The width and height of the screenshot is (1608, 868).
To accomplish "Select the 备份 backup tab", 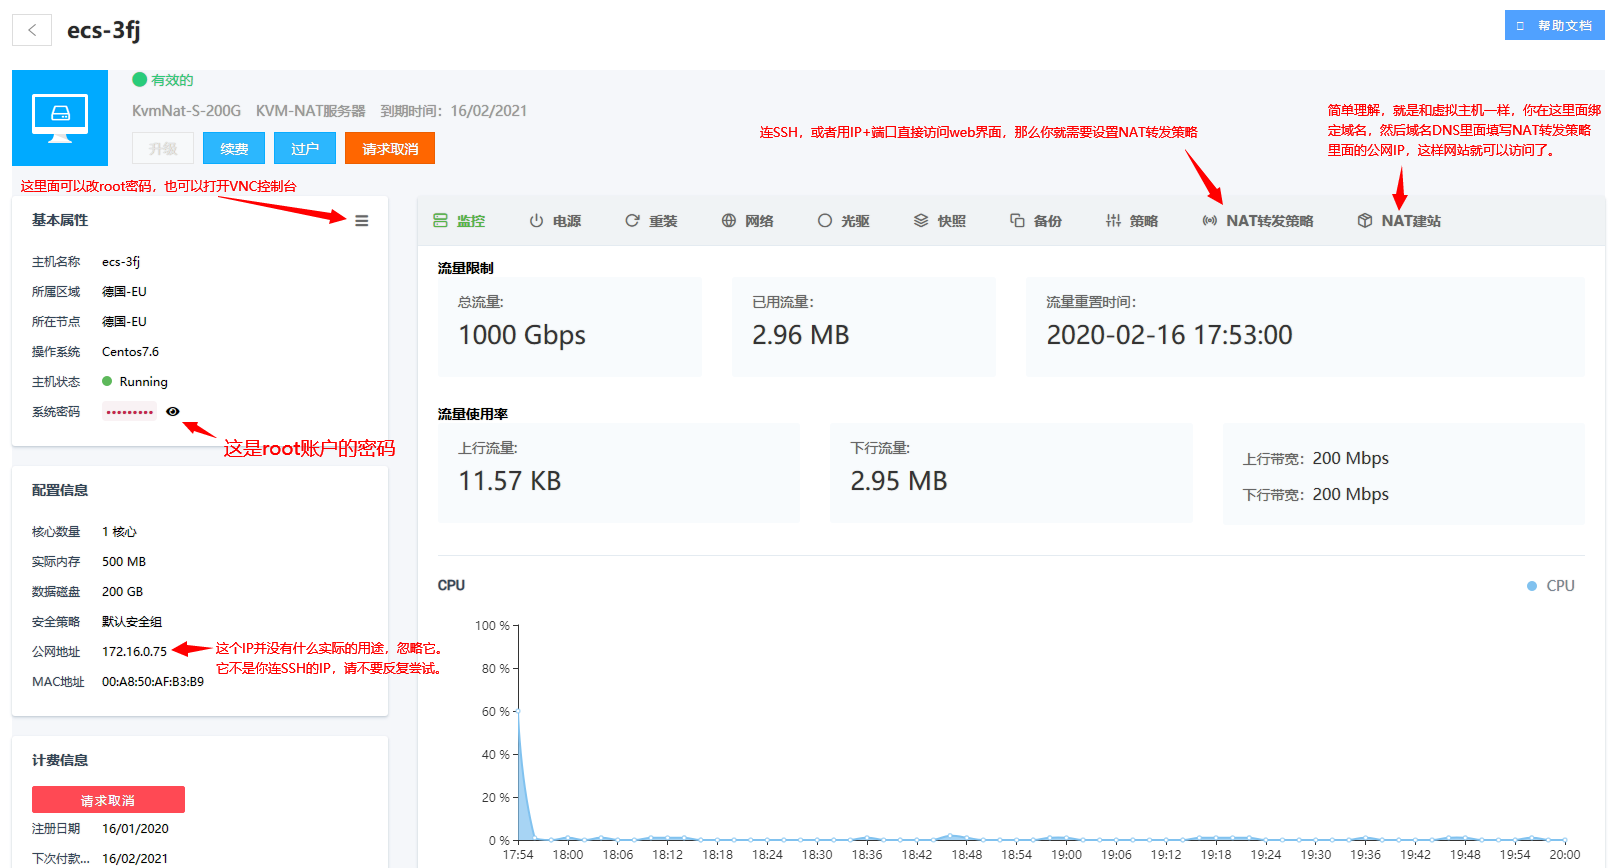I will pyautogui.click(x=1036, y=221).
